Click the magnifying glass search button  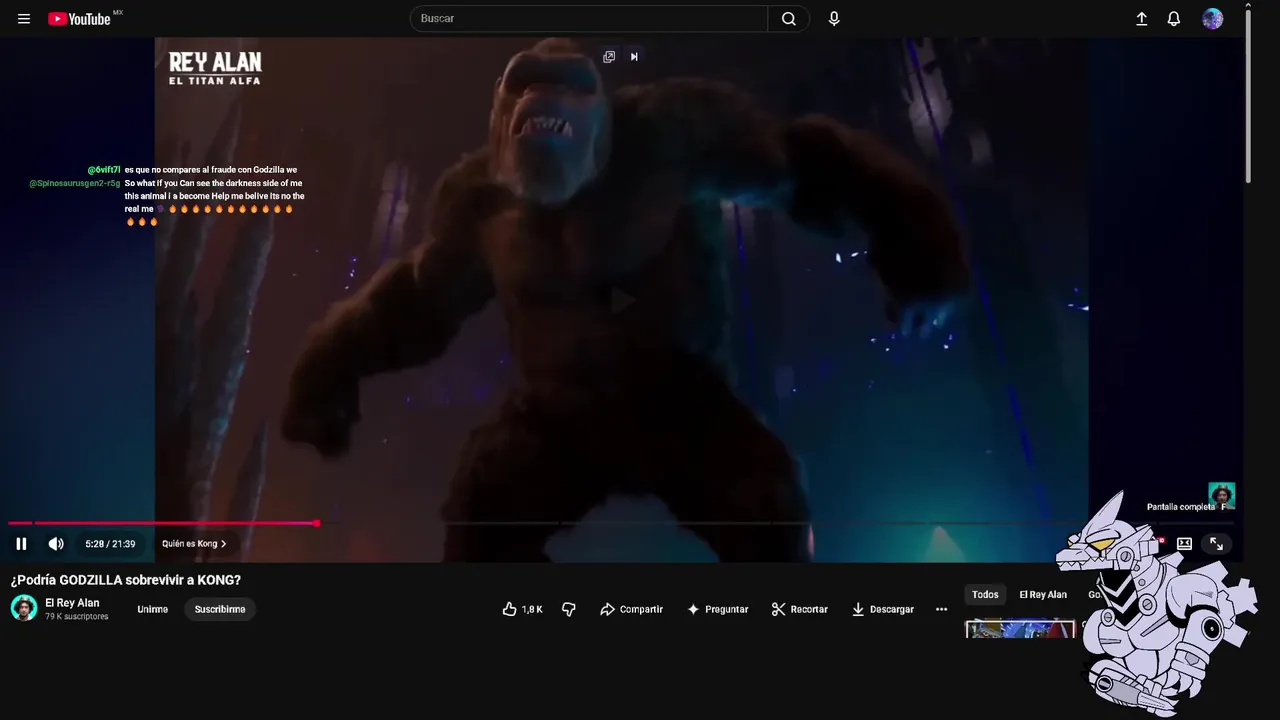[x=789, y=19]
